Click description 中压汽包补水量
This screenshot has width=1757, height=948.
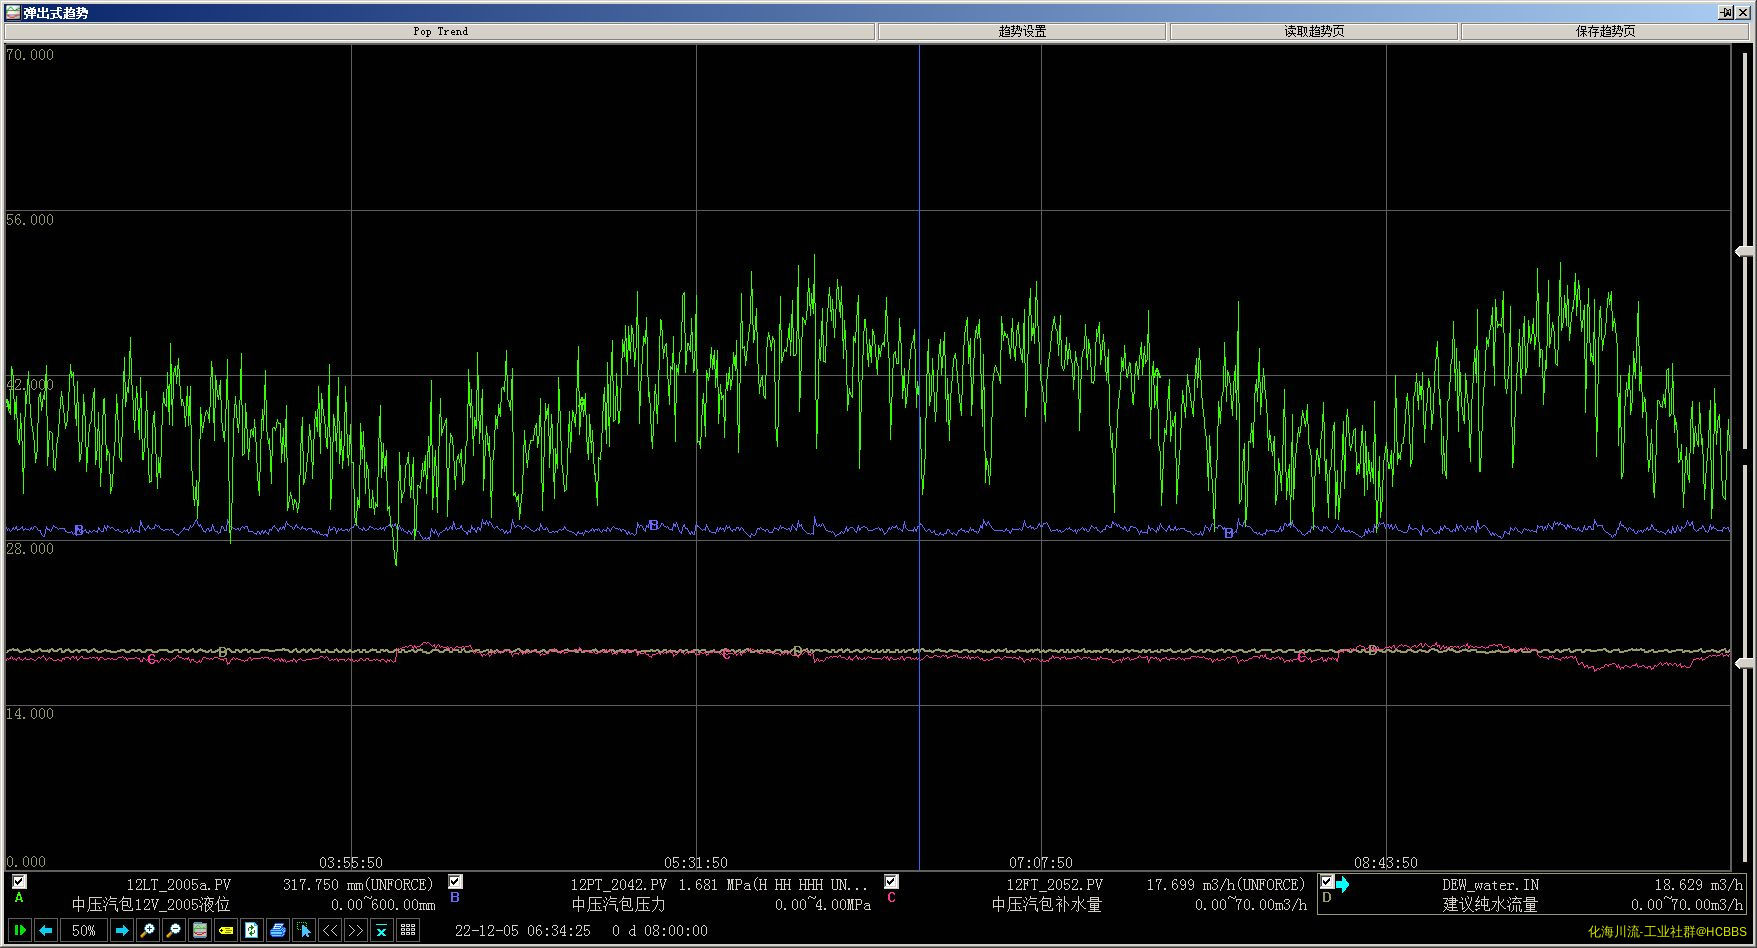(x=1046, y=905)
